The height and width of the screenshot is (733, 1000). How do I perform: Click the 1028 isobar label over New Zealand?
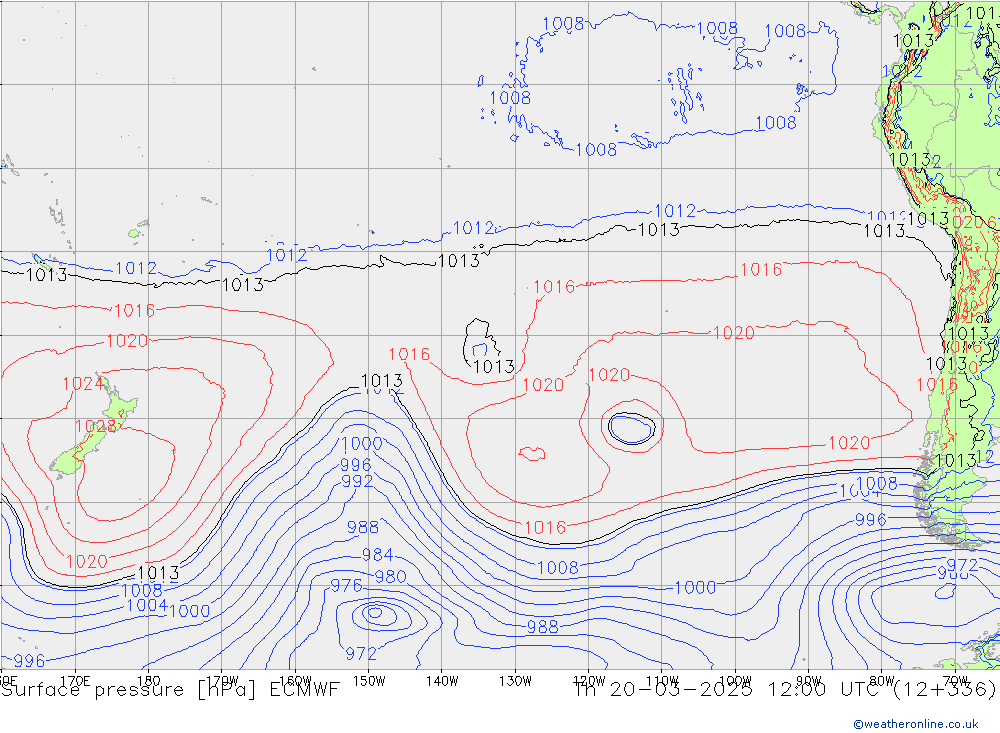click(x=95, y=426)
